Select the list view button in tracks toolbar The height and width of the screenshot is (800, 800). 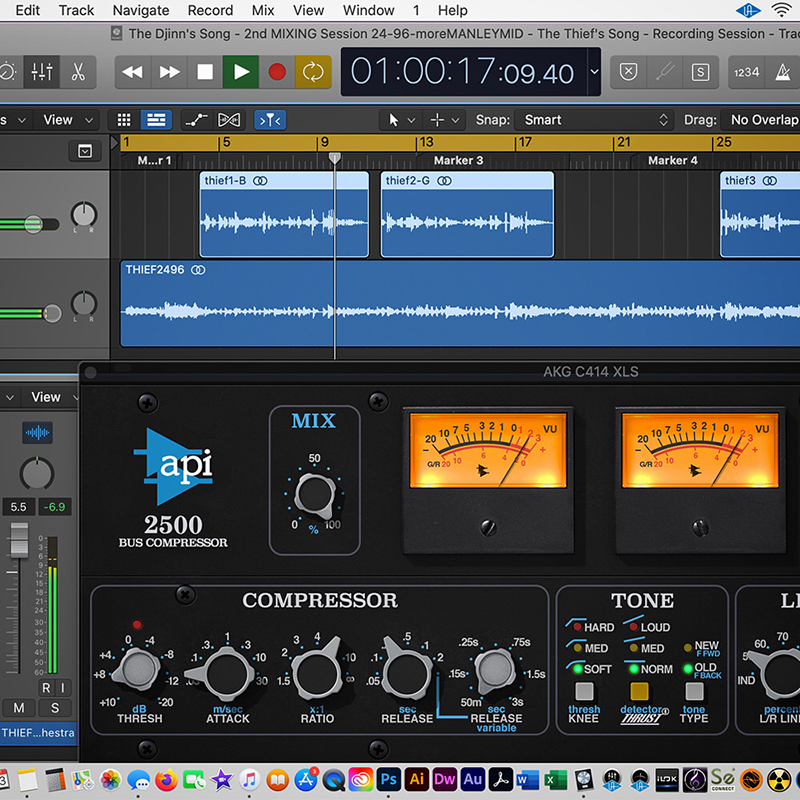[156, 120]
